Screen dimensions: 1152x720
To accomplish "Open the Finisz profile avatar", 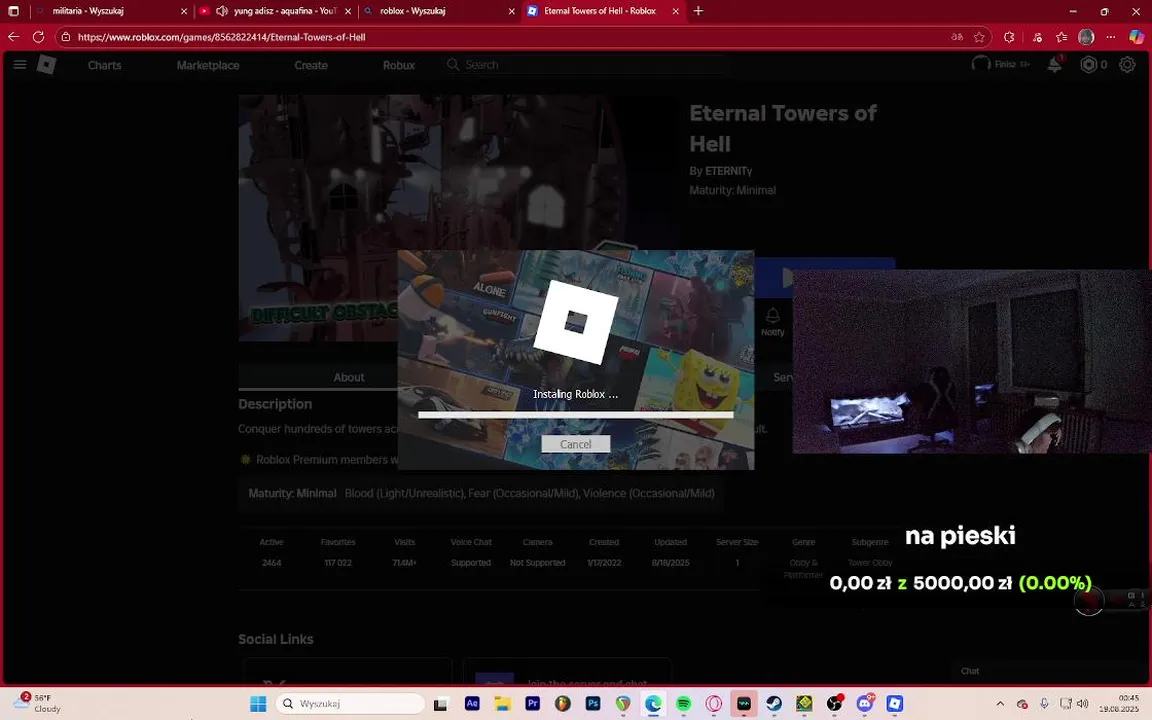I will pos(981,64).
